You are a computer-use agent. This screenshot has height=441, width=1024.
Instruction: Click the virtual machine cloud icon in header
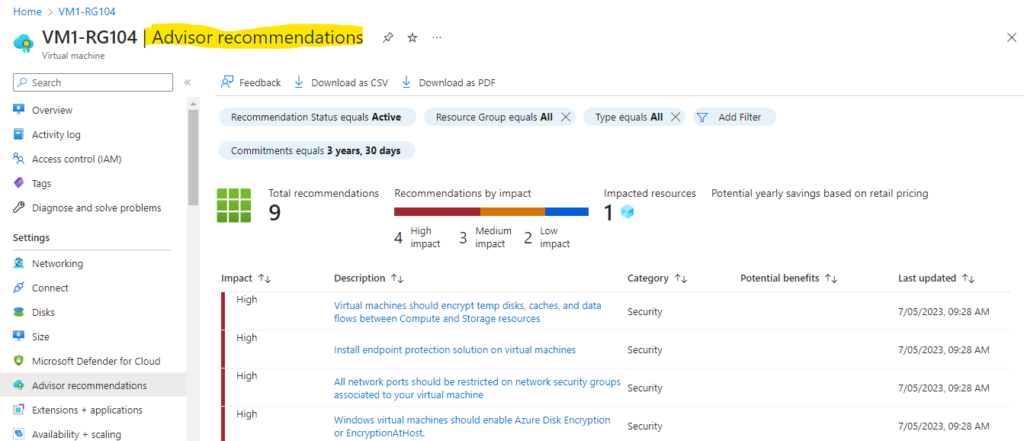pos(24,42)
